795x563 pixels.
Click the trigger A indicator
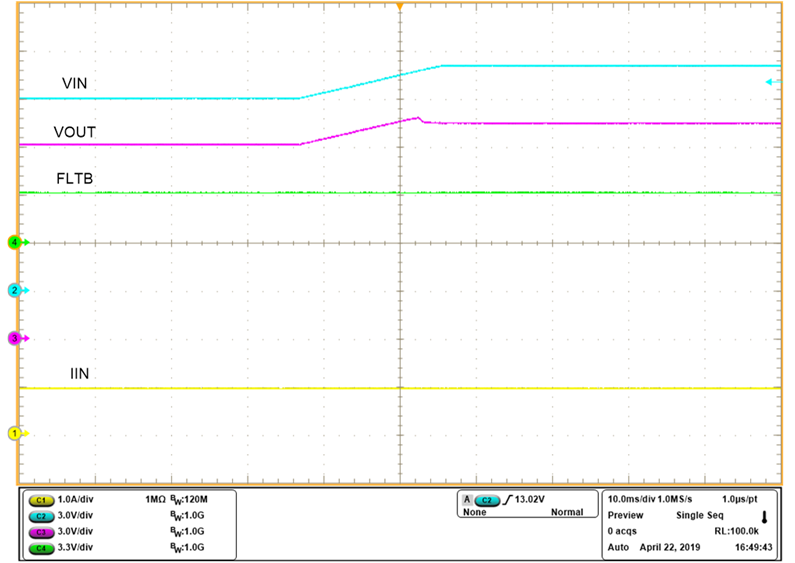pos(467,500)
